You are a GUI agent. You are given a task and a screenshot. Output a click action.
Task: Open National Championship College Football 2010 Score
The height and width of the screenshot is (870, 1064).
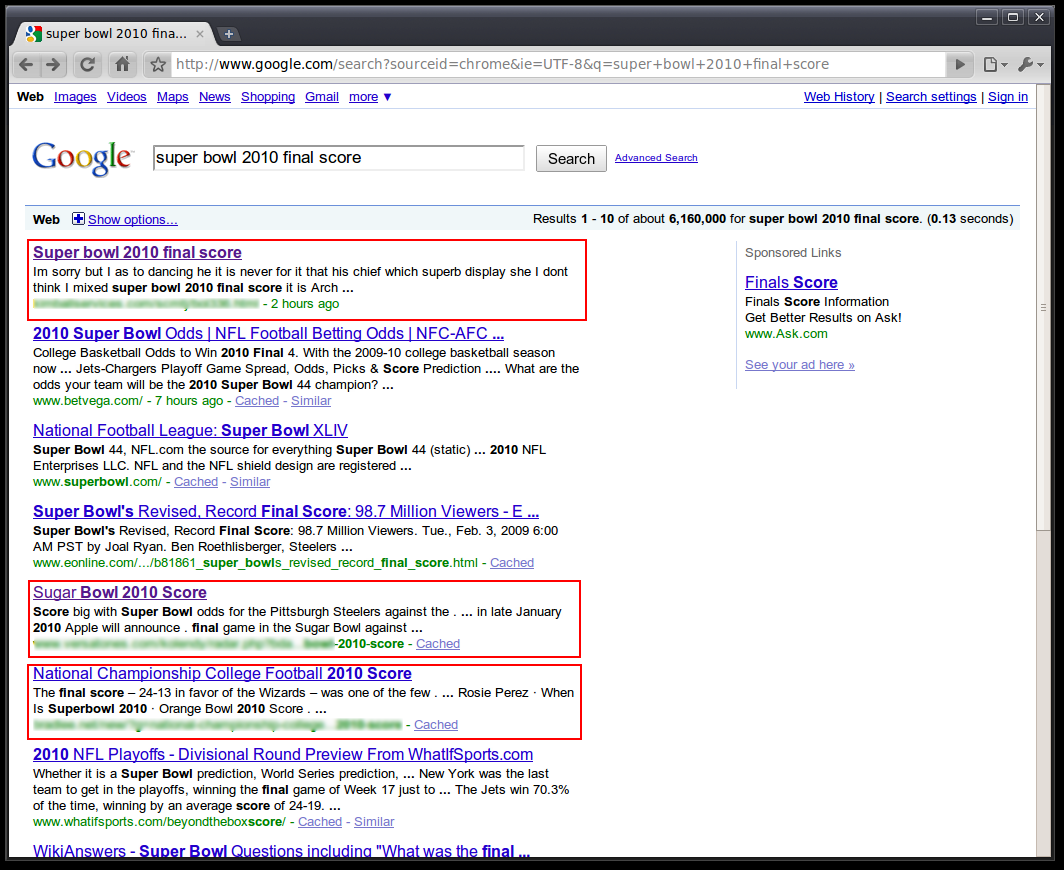pyautogui.click(x=223, y=673)
